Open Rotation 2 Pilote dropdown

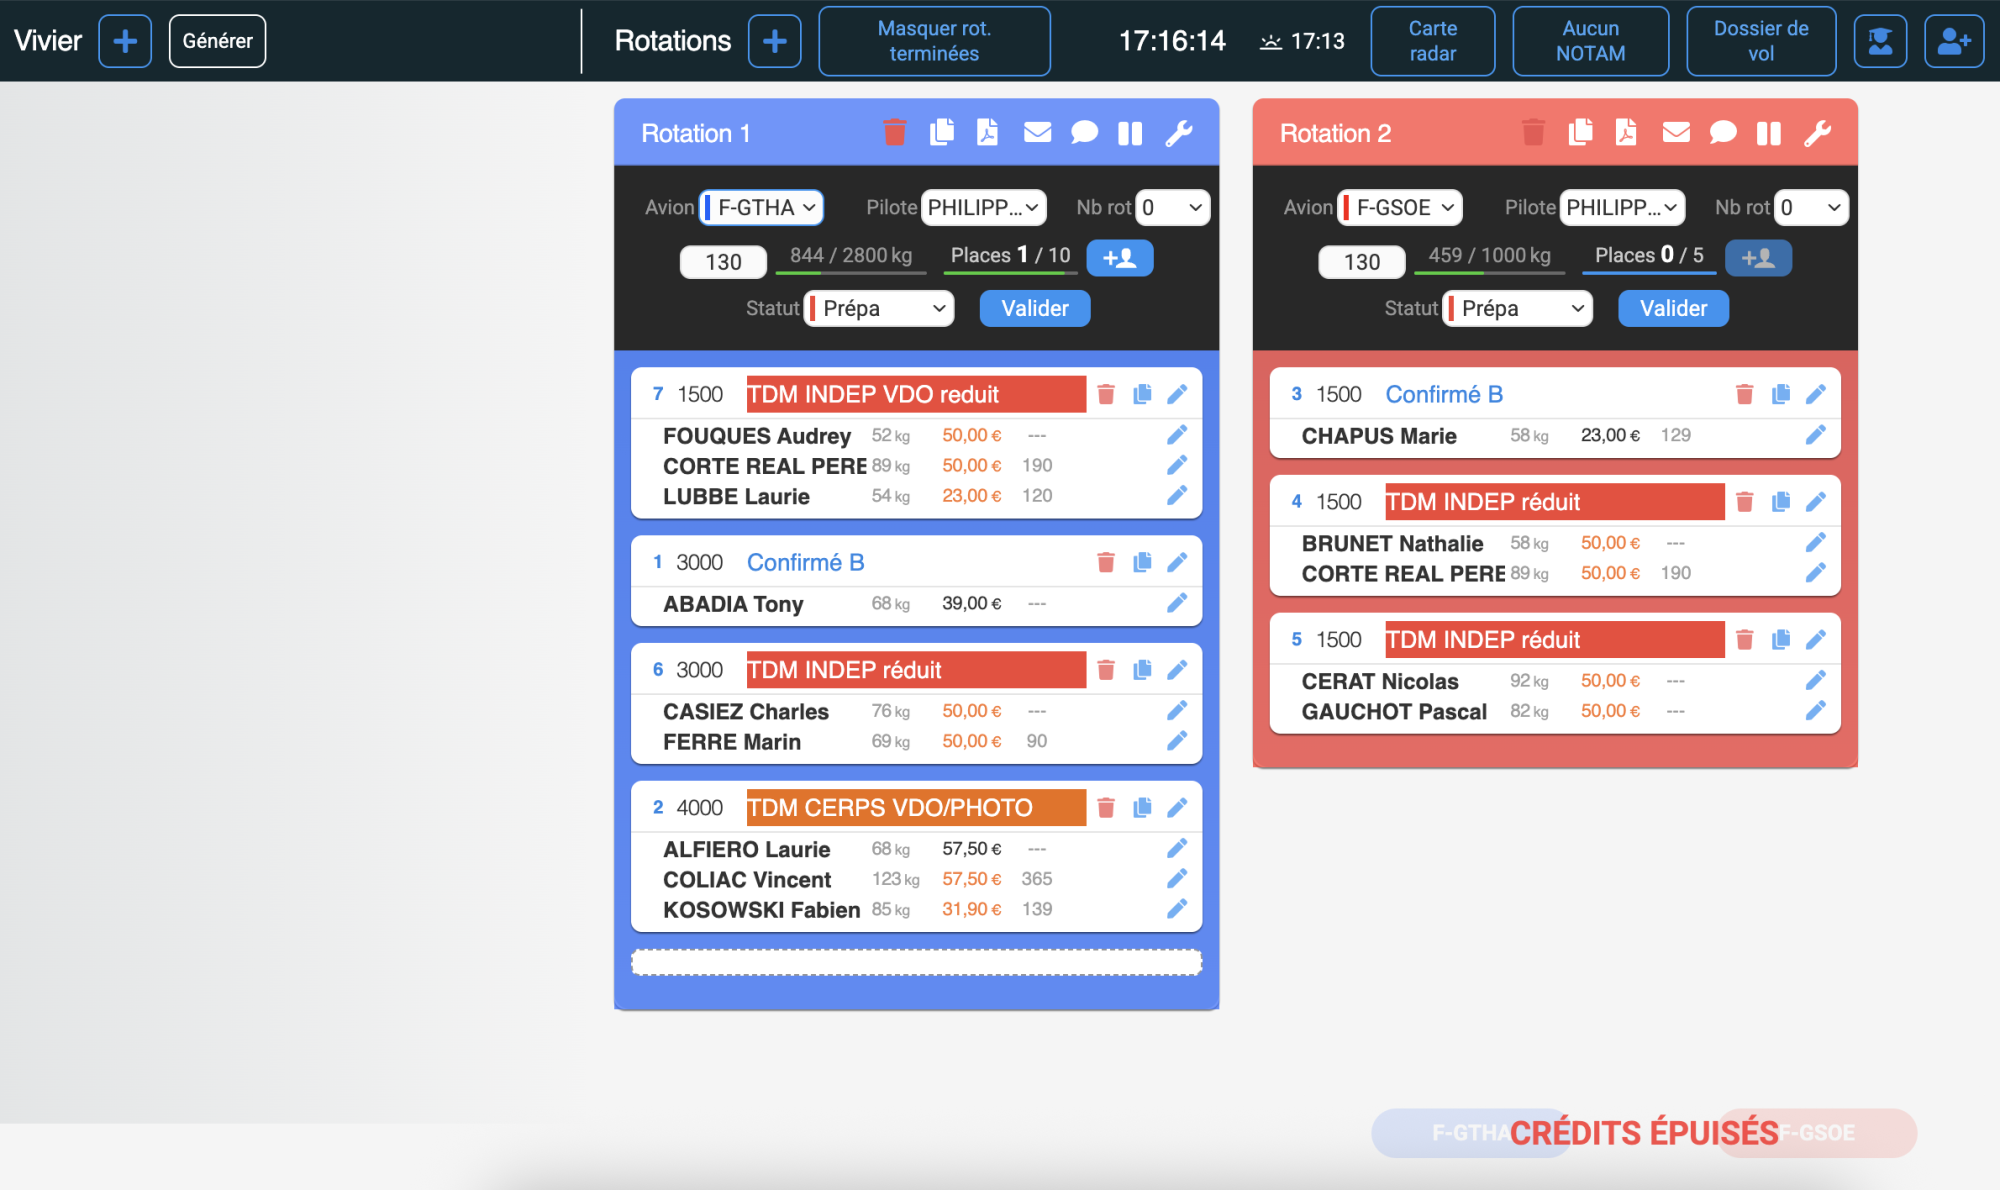(1622, 208)
